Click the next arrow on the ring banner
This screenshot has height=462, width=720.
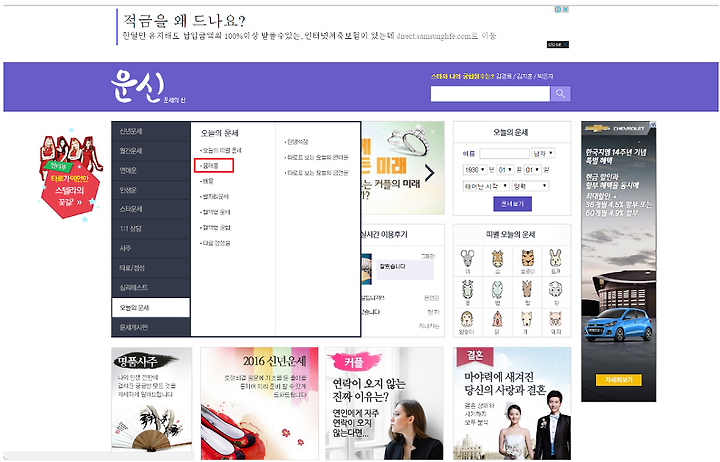pyautogui.click(x=429, y=173)
